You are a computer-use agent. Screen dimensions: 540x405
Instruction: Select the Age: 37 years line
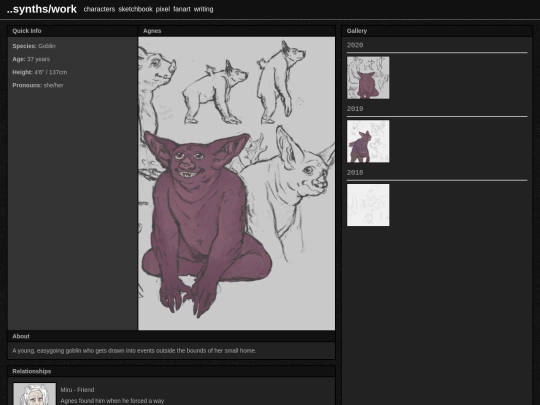[31, 59]
